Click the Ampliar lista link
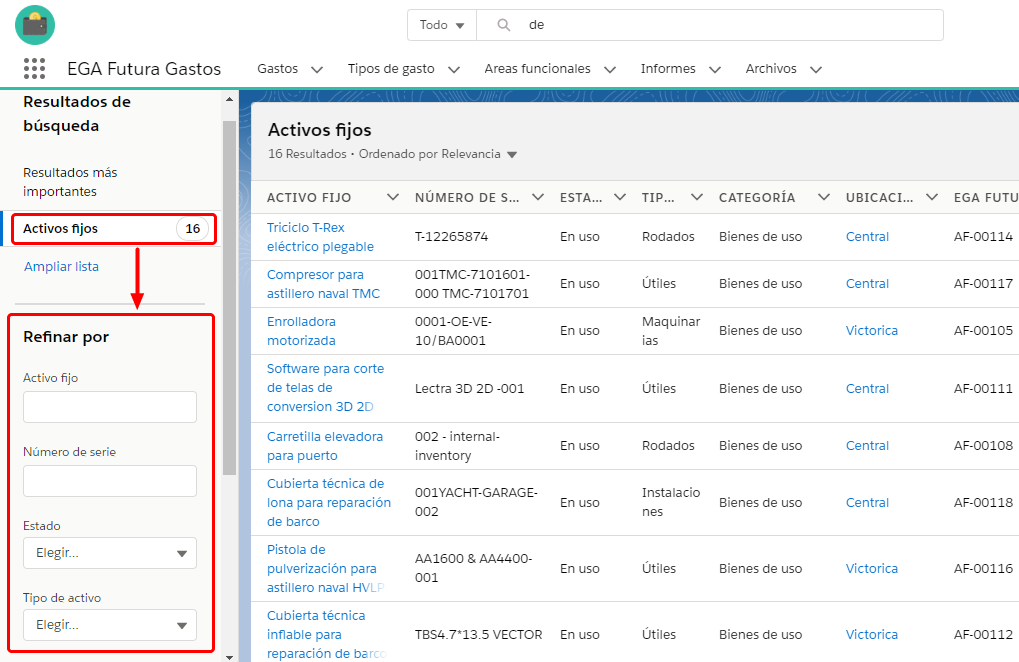The image size is (1019, 662). [61, 267]
